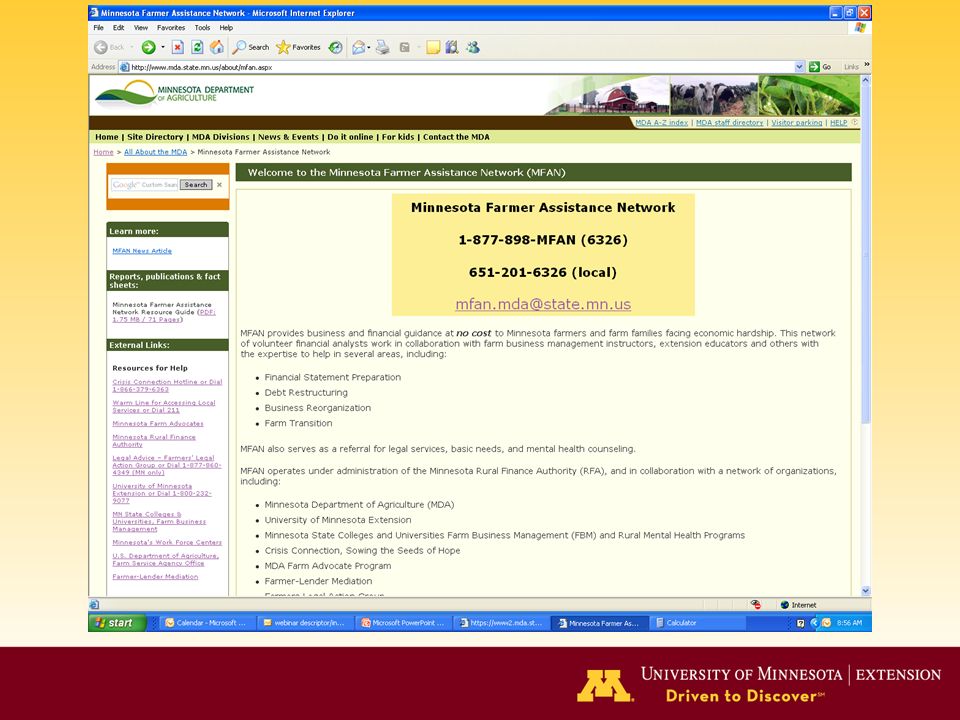Select News & Events in navigation bar
960x720 pixels.
coord(288,137)
